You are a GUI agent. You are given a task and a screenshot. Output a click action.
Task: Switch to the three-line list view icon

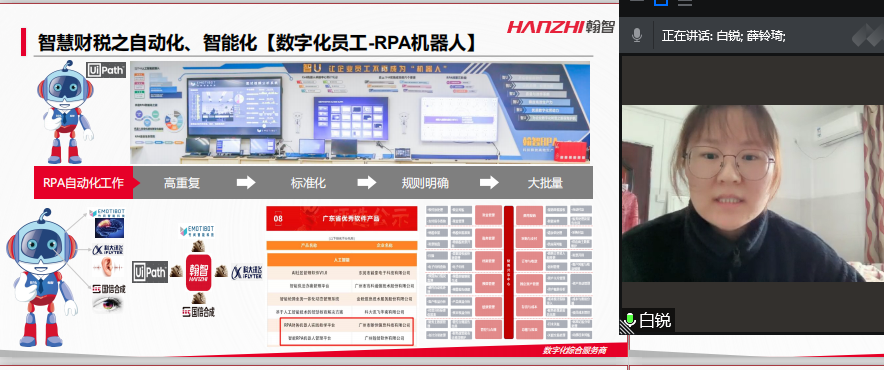(684, 2)
